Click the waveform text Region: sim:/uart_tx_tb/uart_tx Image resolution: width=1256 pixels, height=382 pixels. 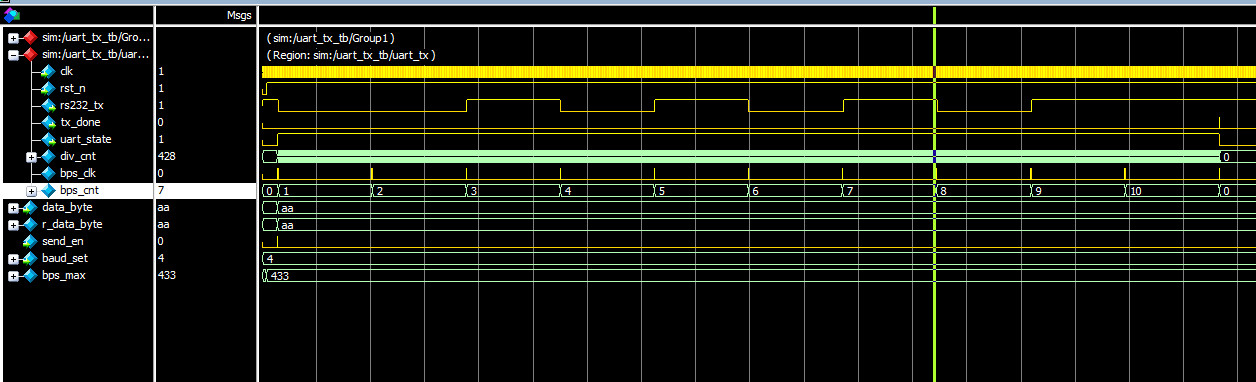[x=352, y=54]
